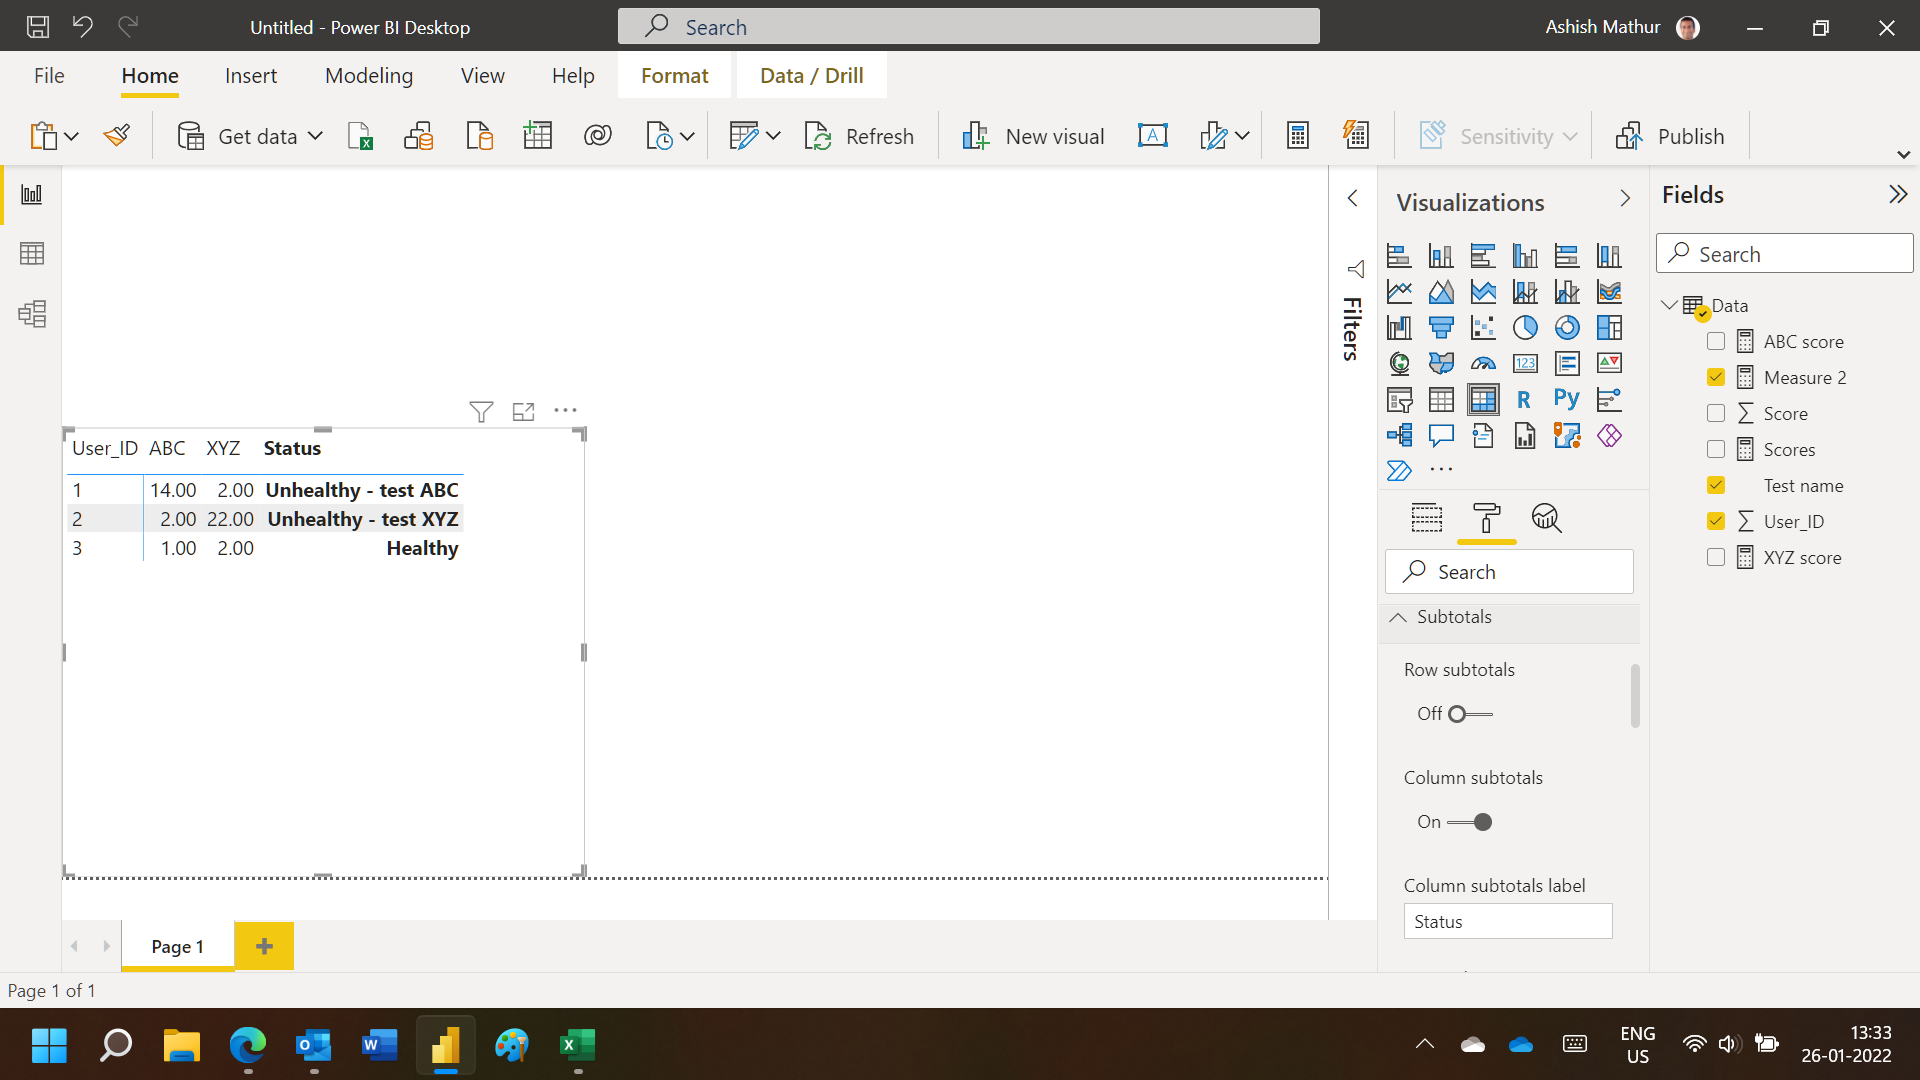Check the XYZ score field
Viewport: 1920px width, 1080px height.
pyautogui.click(x=1716, y=558)
